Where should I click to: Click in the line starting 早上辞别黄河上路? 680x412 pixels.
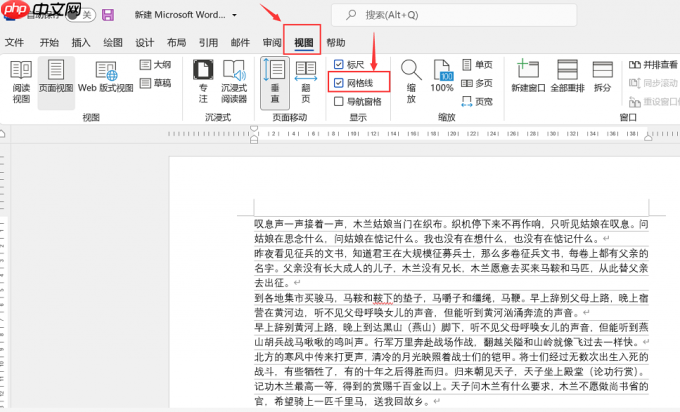[451, 327]
